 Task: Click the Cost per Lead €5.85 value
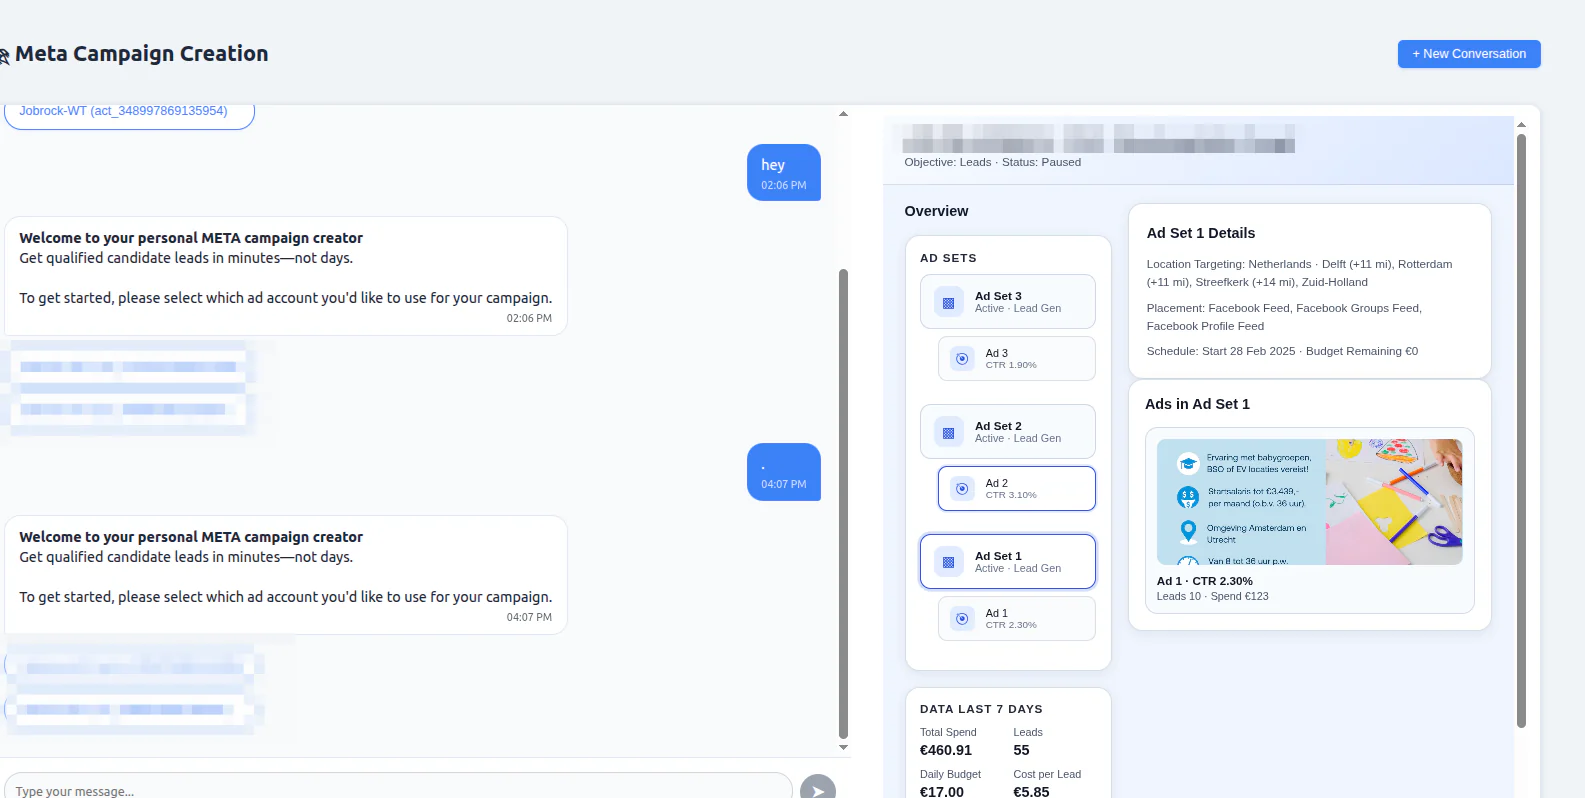click(1031, 791)
